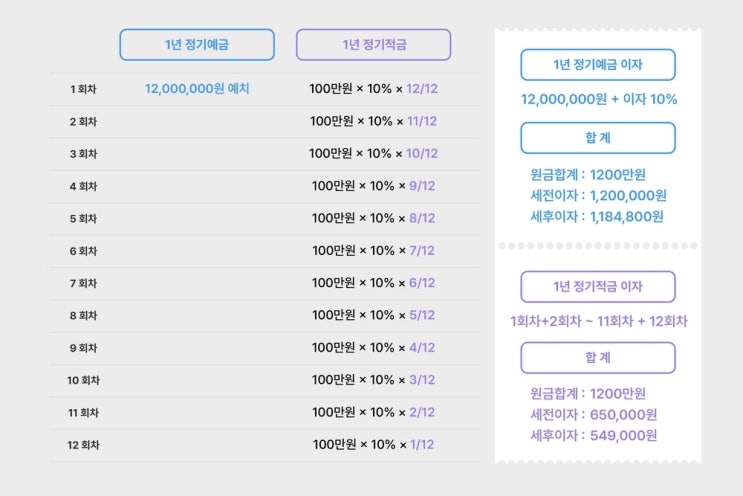Select the 1년 정기예금 이자 button
Image resolution: width=743 pixels, height=496 pixels.
tap(598, 65)
